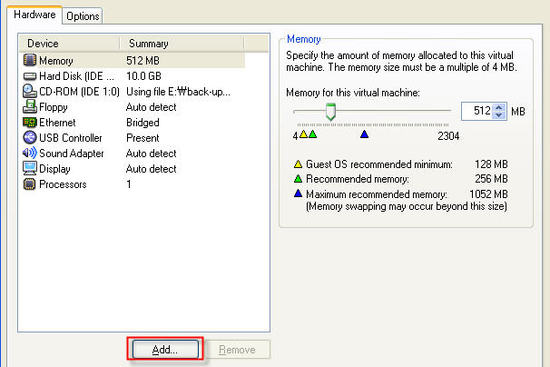Select the Memory device row text
550x367 pixels.
pyautogui.click(x=56, y=61)
